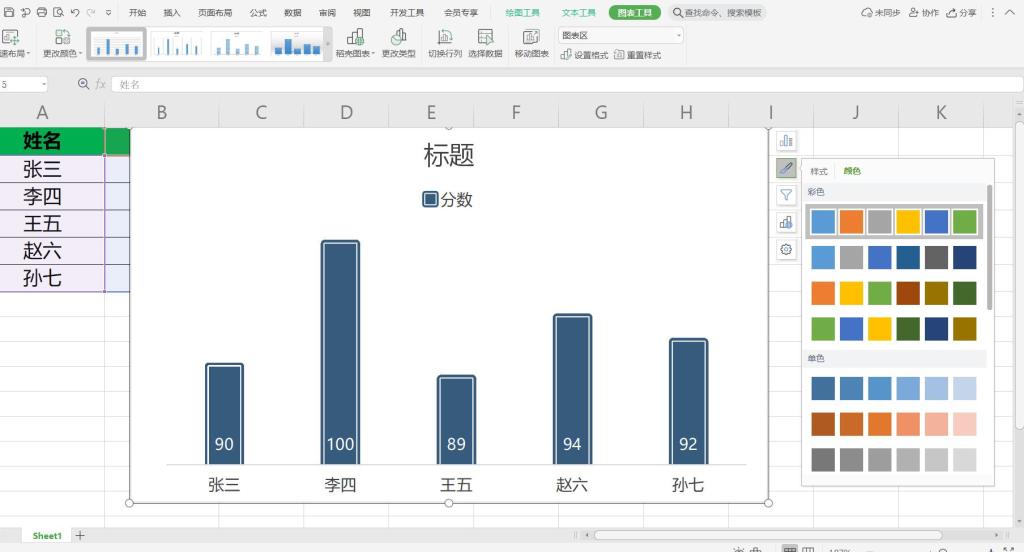Click the 设置格式 button
The height and width of the screenshot is (552, 1024).
585,55
